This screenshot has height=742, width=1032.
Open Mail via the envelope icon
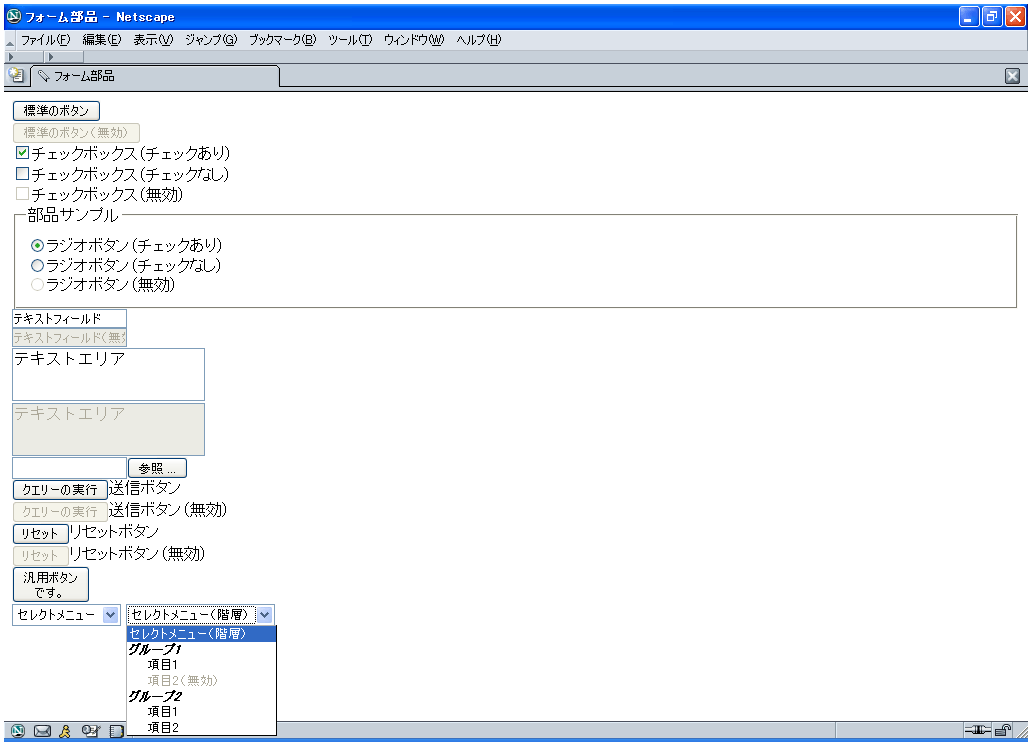click(x=42, y=730)
